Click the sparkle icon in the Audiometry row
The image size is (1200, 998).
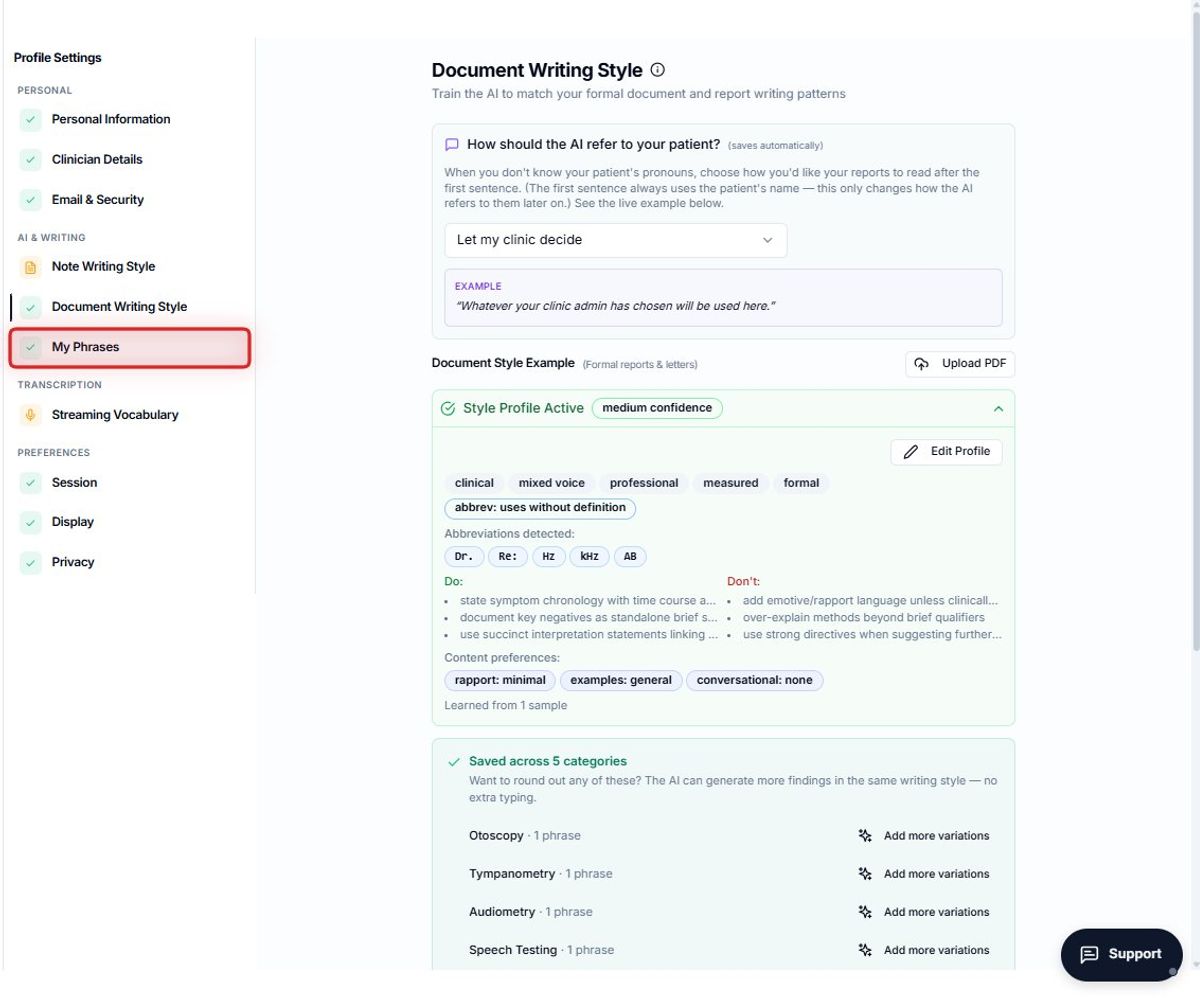point(866,912)
